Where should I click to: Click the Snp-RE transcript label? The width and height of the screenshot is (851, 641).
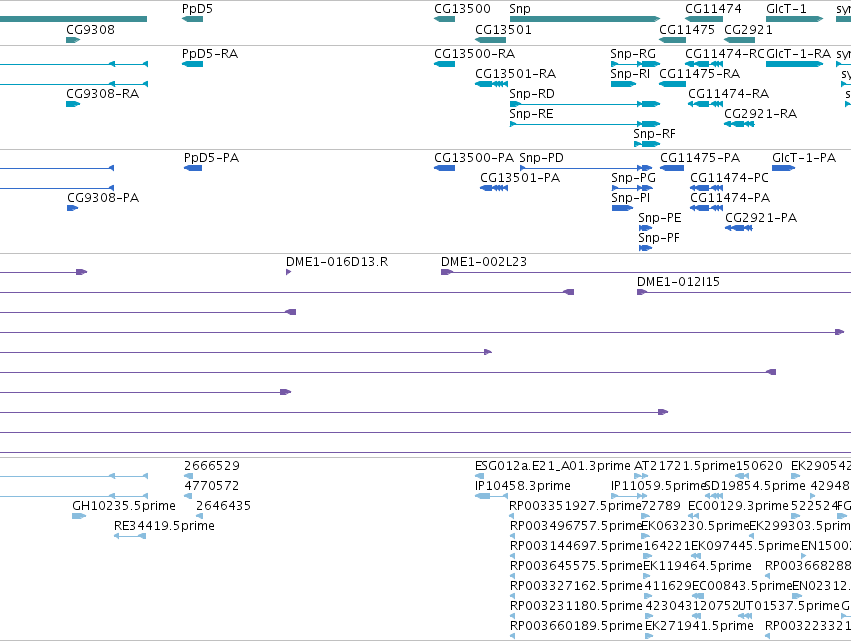point(531,113)
